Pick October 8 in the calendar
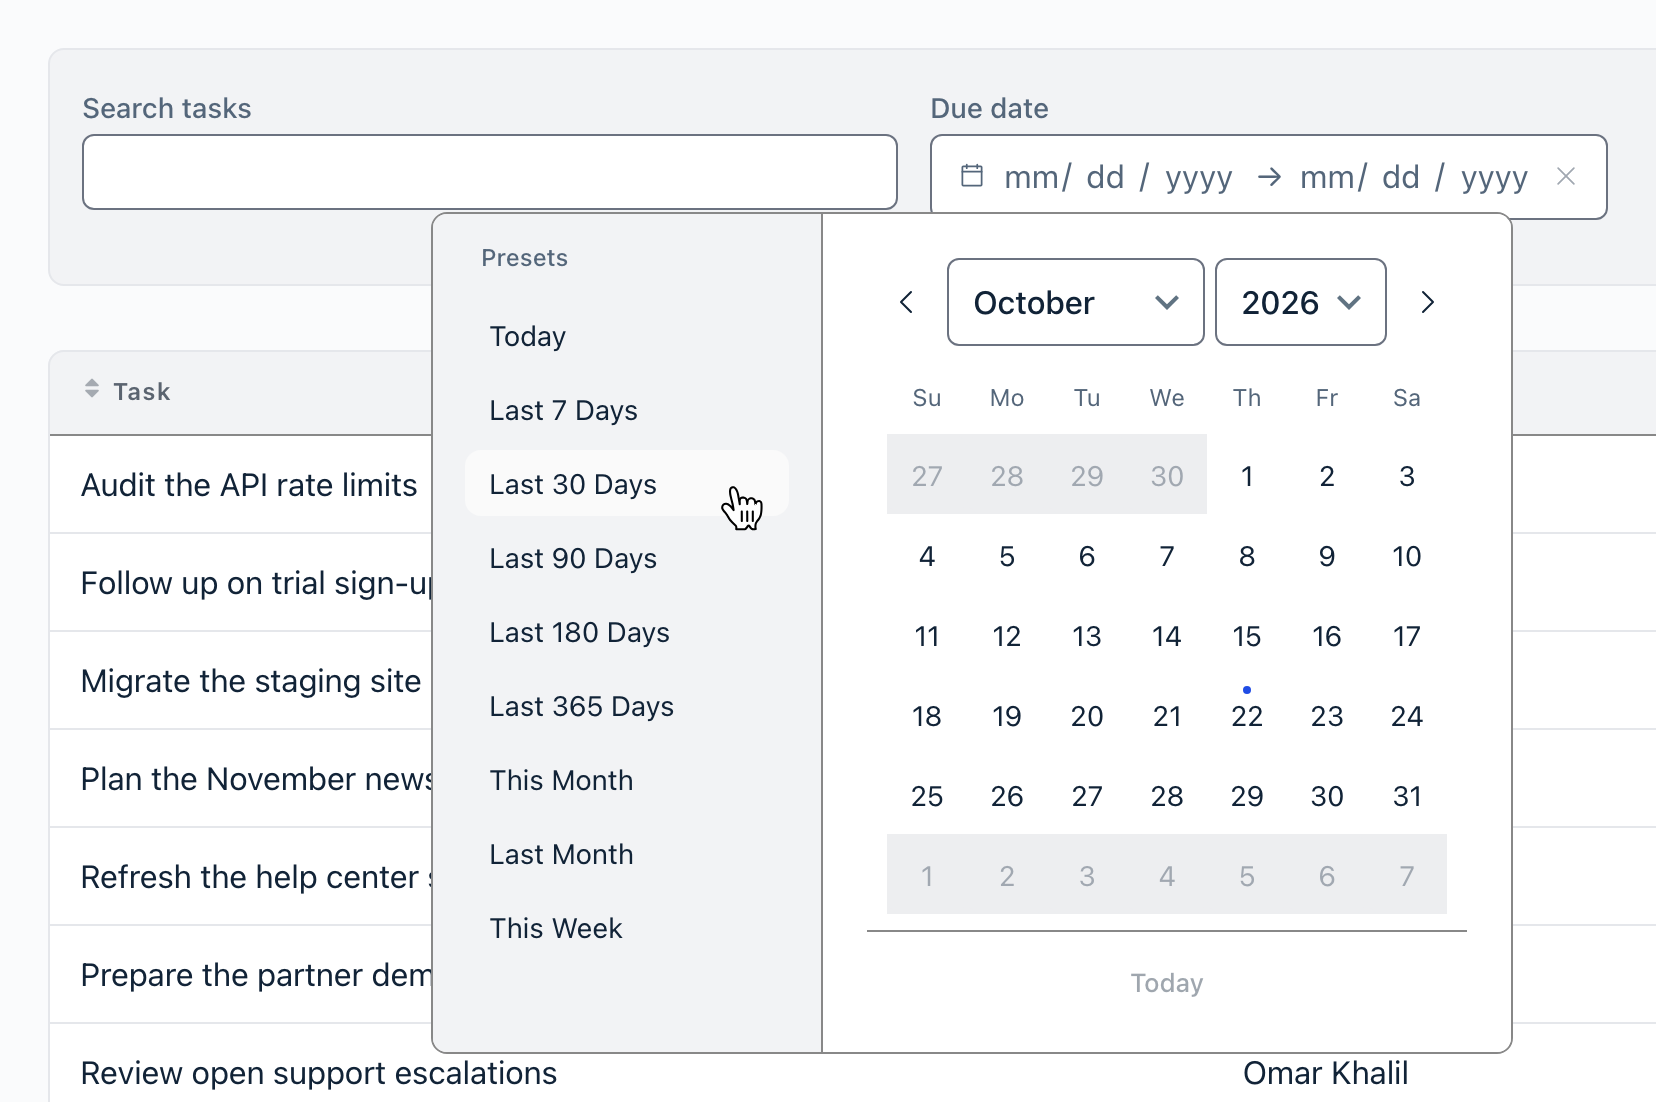 1247,556
